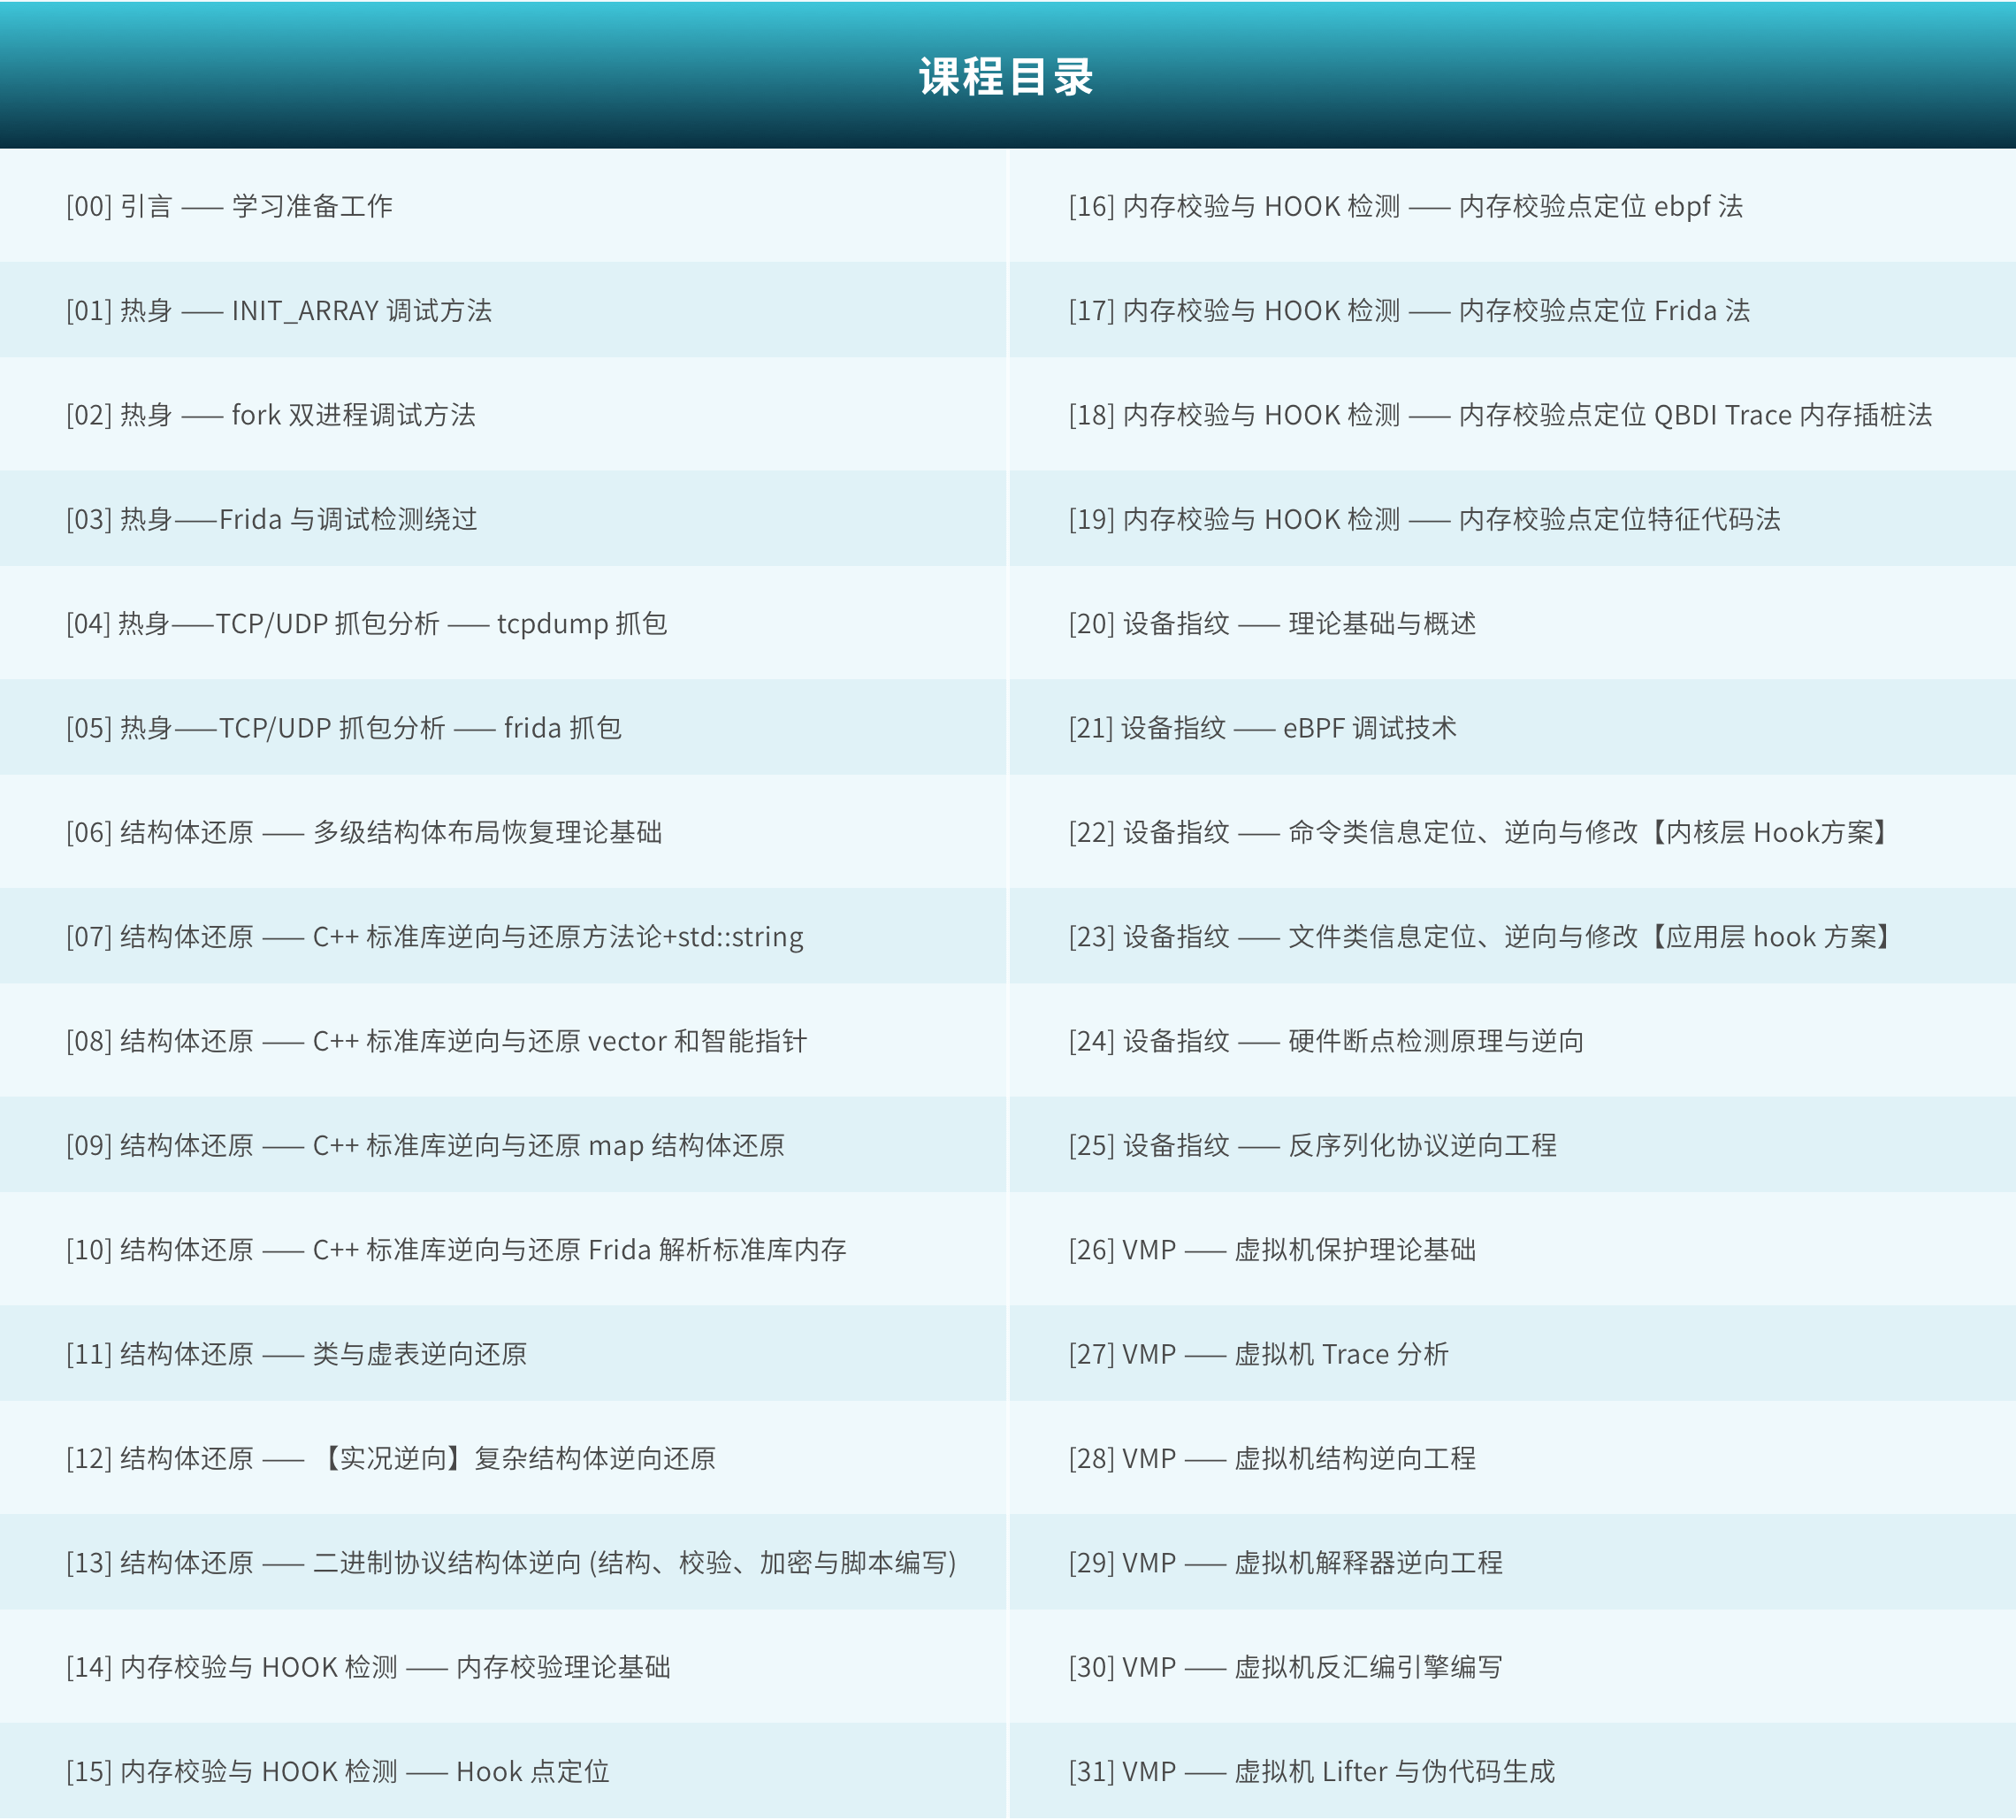2016x1820 pixels.
Task: Open lesson [08] vector 和智能指针
Action: coord(436,1042)
